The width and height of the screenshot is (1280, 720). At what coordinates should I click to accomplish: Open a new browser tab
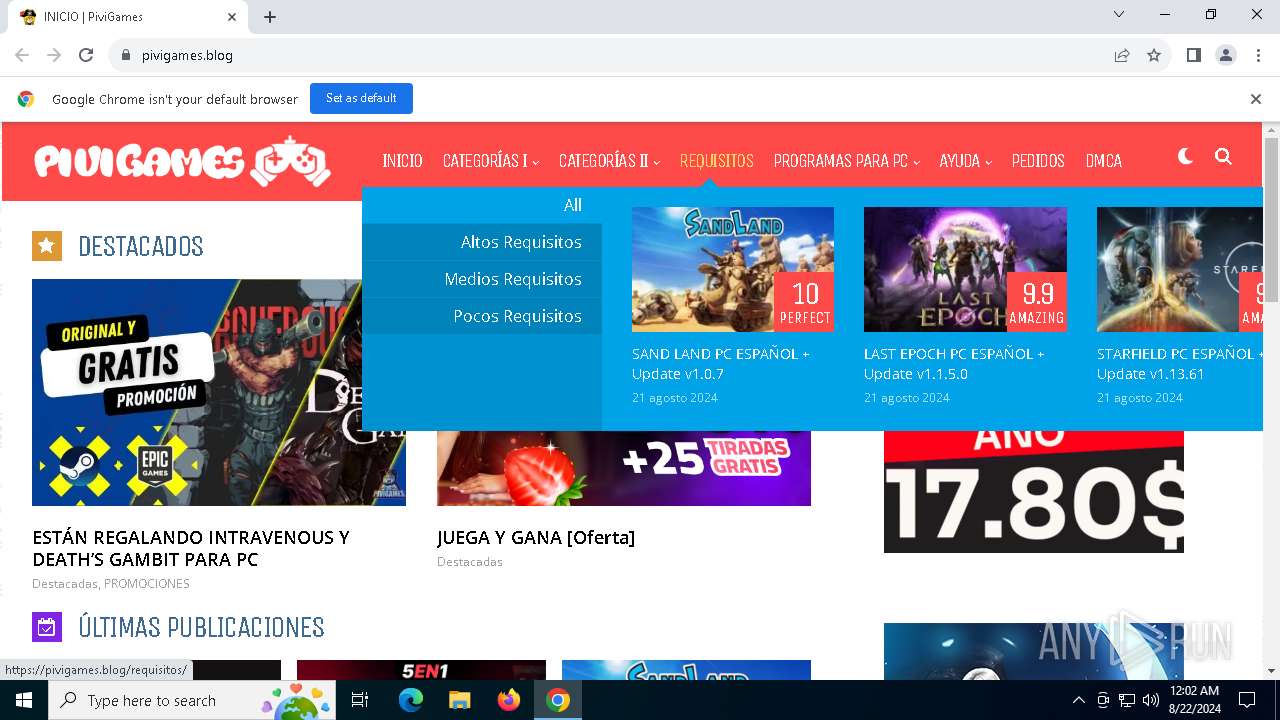point(270,17)
